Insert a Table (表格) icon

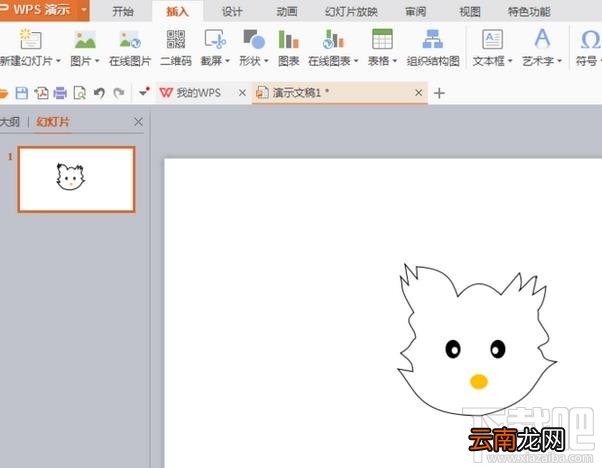(382, 39)
